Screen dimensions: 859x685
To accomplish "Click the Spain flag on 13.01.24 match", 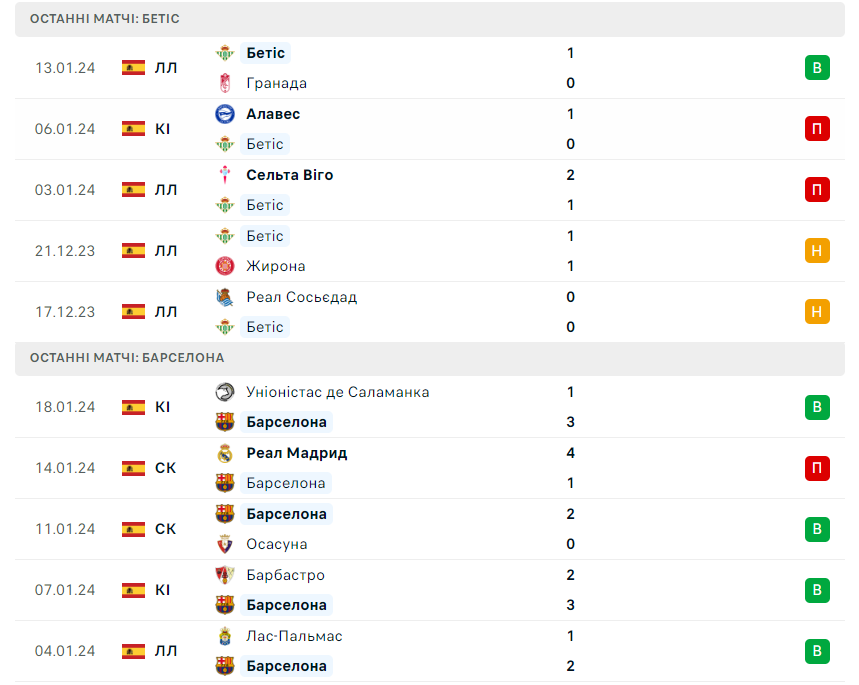I will pos(133,67).
